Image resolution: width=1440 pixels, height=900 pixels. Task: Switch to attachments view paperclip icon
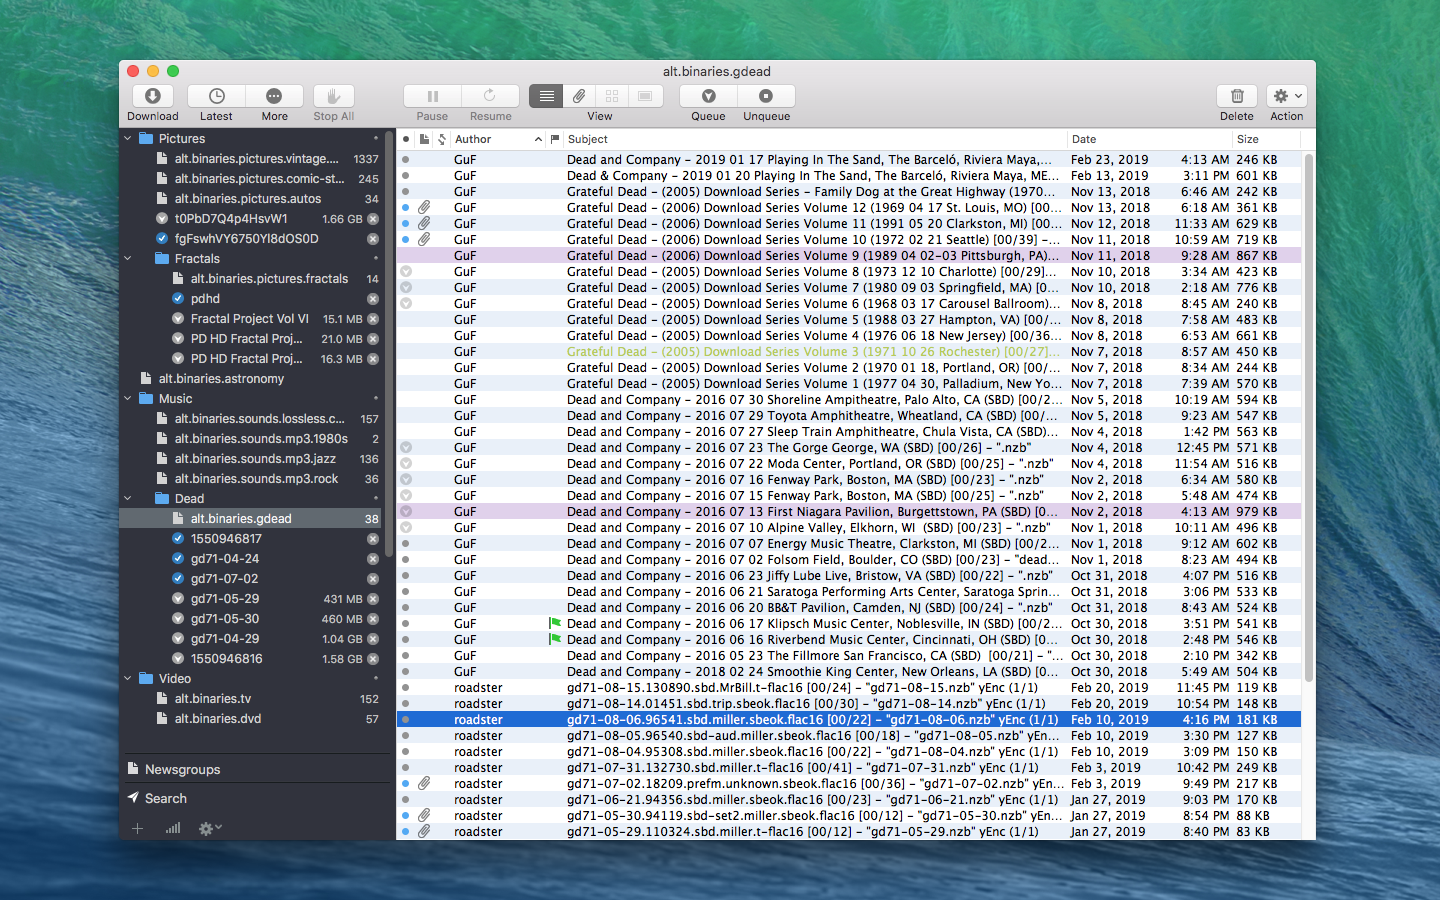(579, 96)
